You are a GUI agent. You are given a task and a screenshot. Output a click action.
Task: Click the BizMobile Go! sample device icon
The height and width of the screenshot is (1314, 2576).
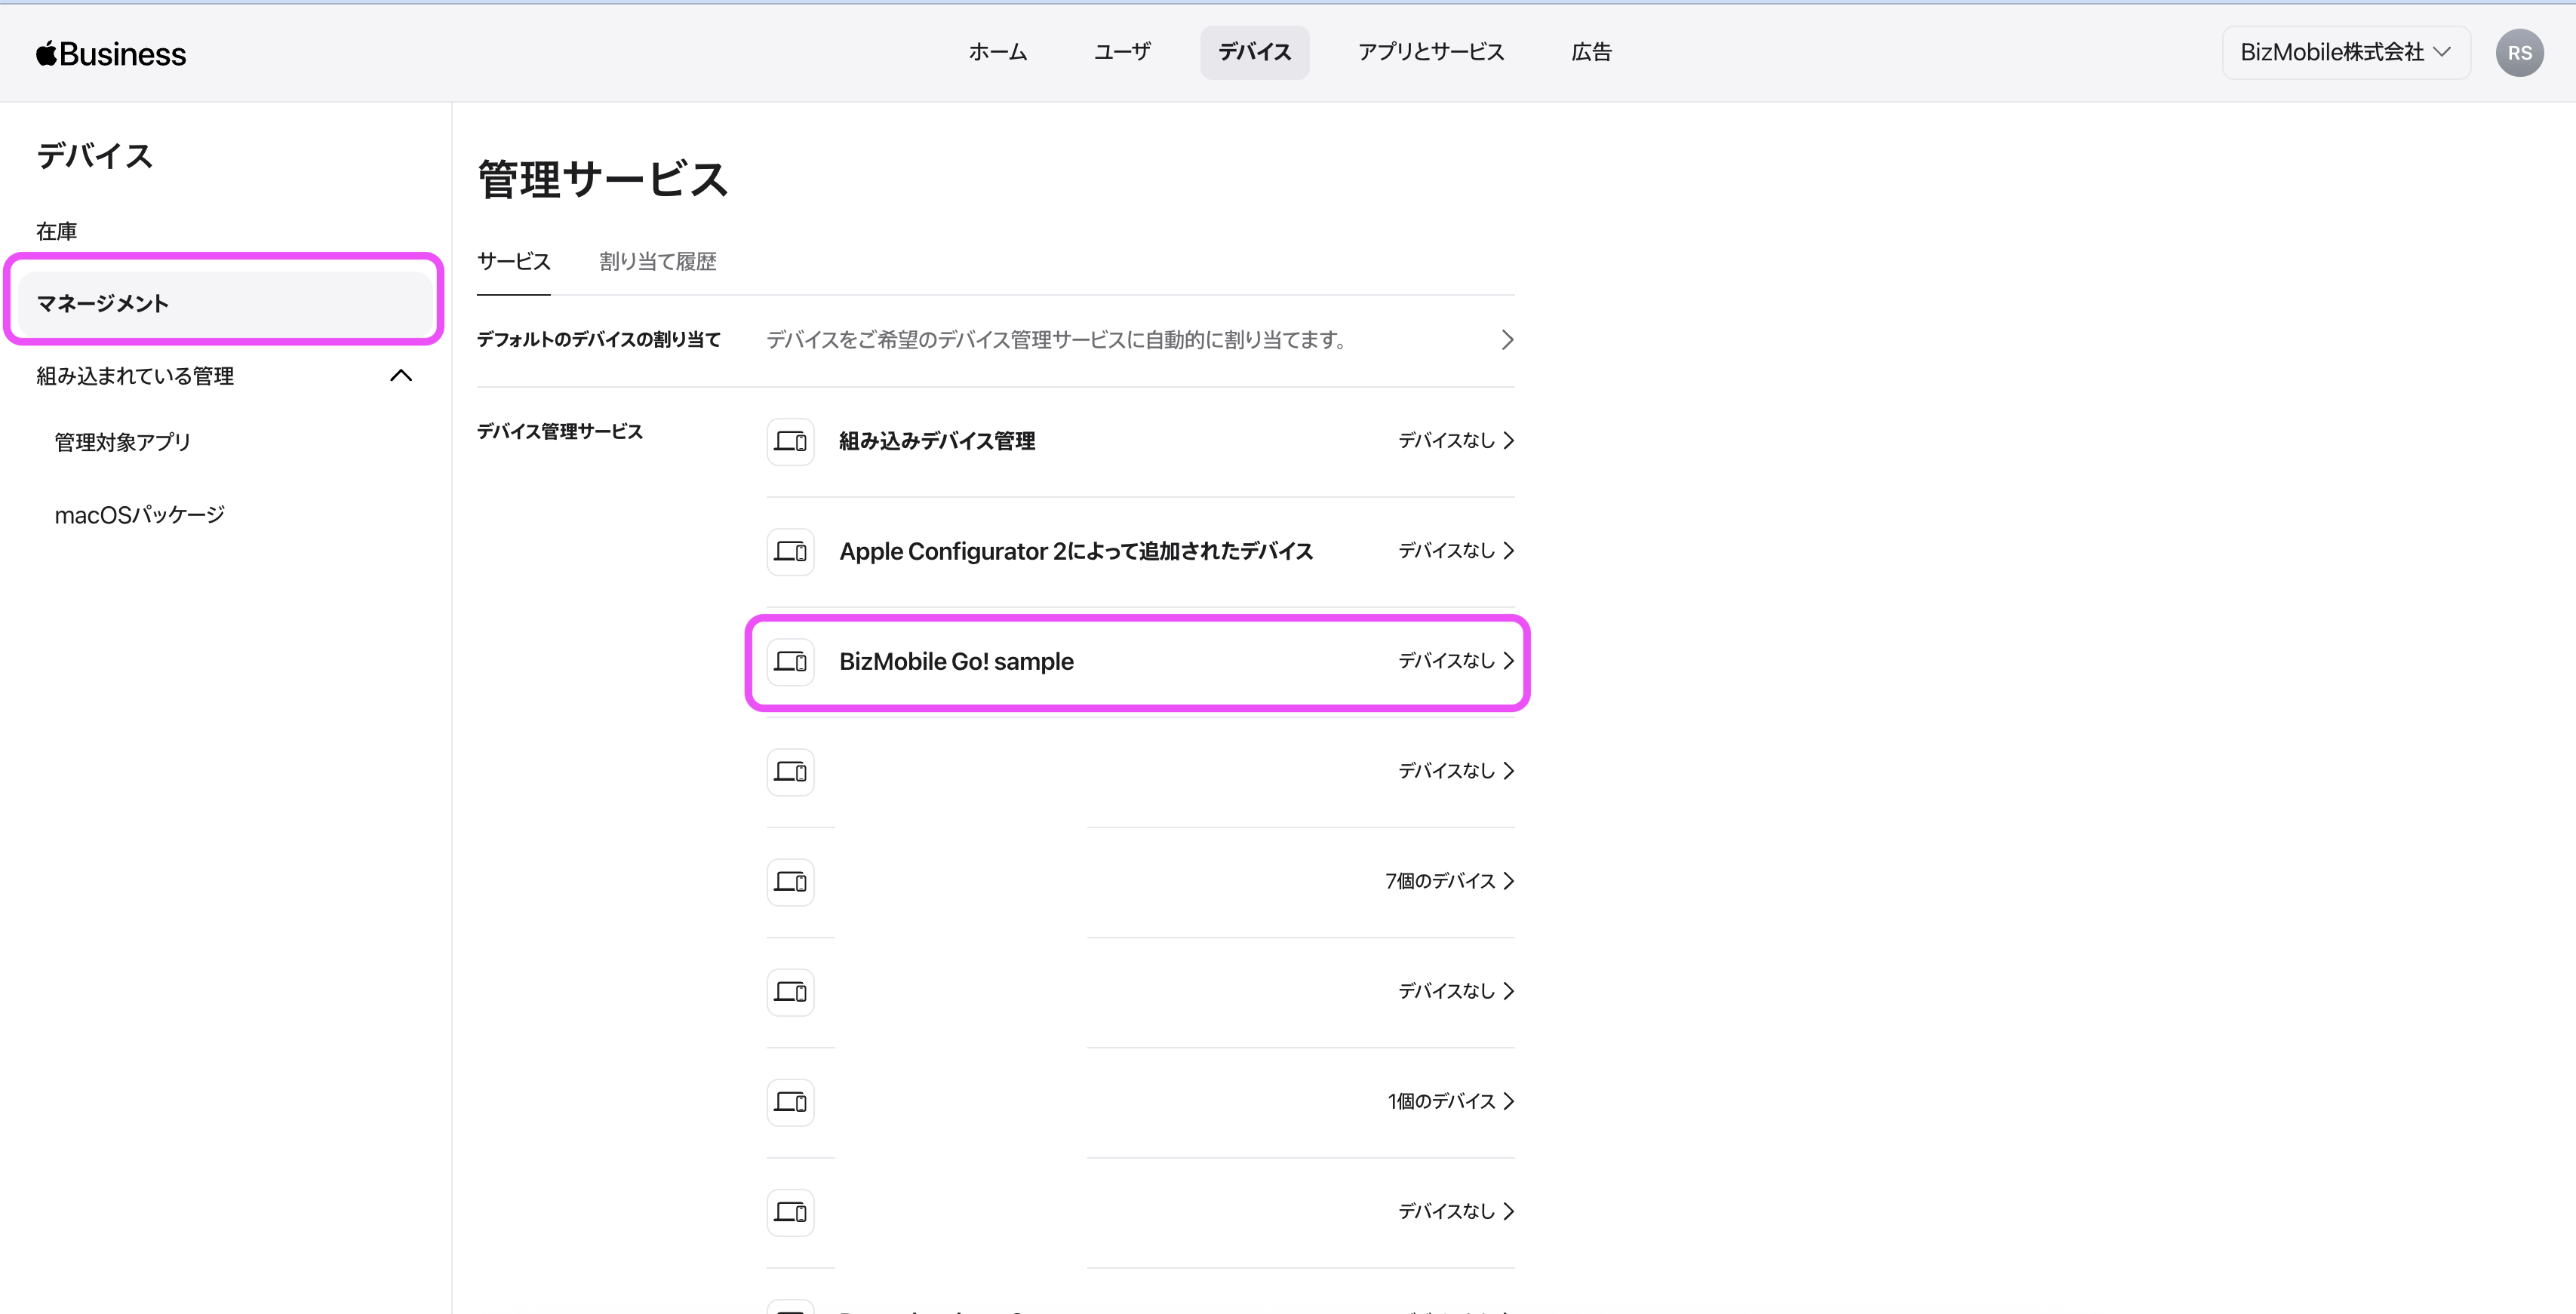click(x=790, y=661)
